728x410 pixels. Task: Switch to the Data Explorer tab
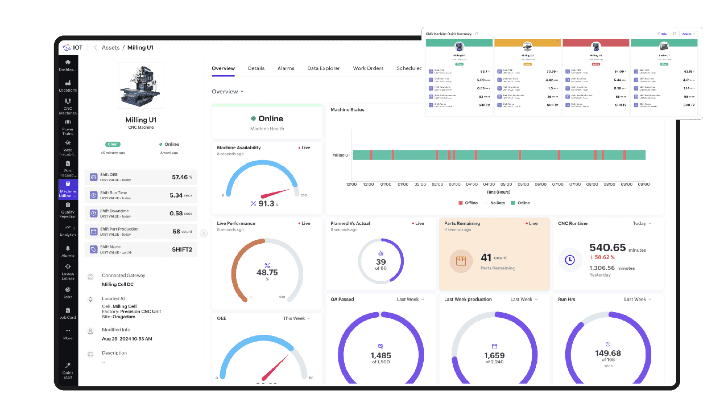point(324,68)
